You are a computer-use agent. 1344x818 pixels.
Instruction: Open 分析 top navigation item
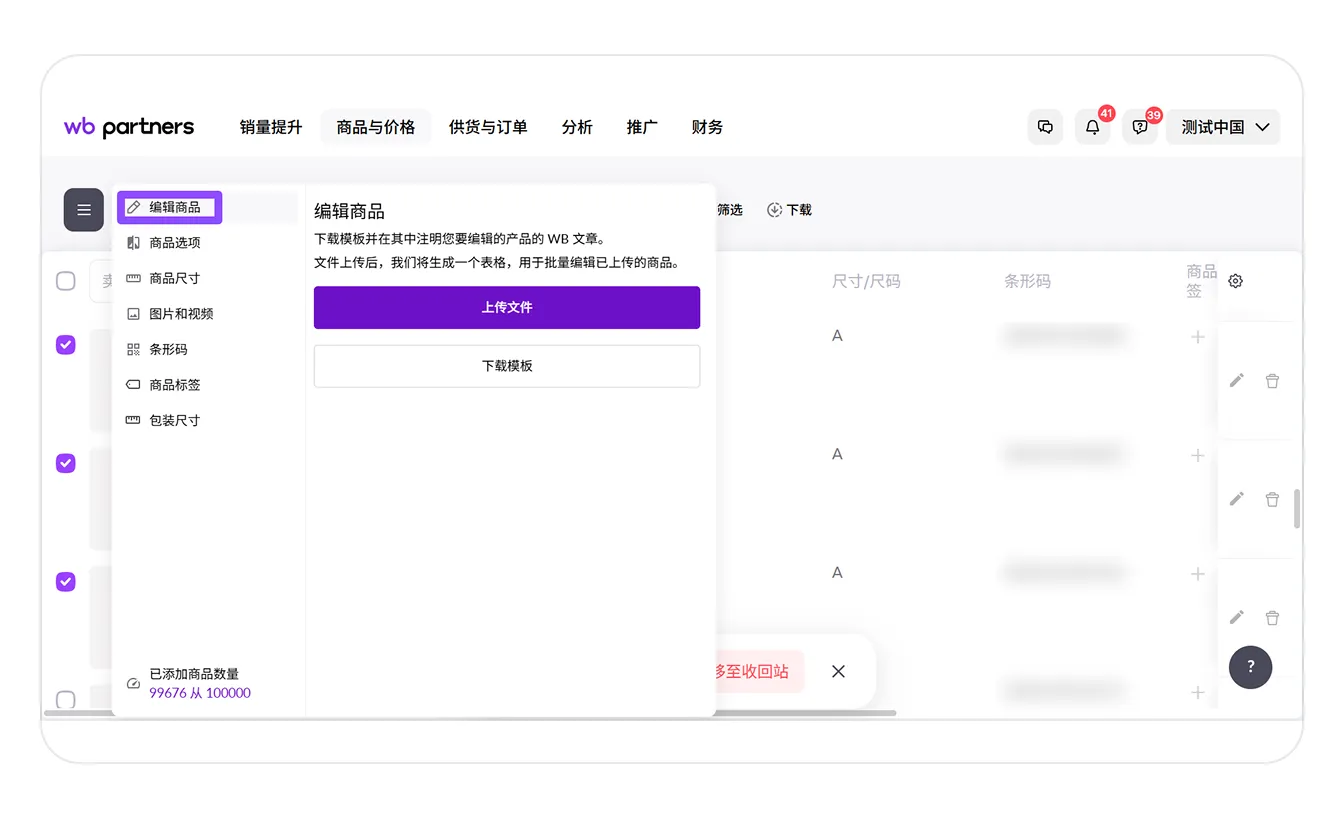(x=577, y=127)
